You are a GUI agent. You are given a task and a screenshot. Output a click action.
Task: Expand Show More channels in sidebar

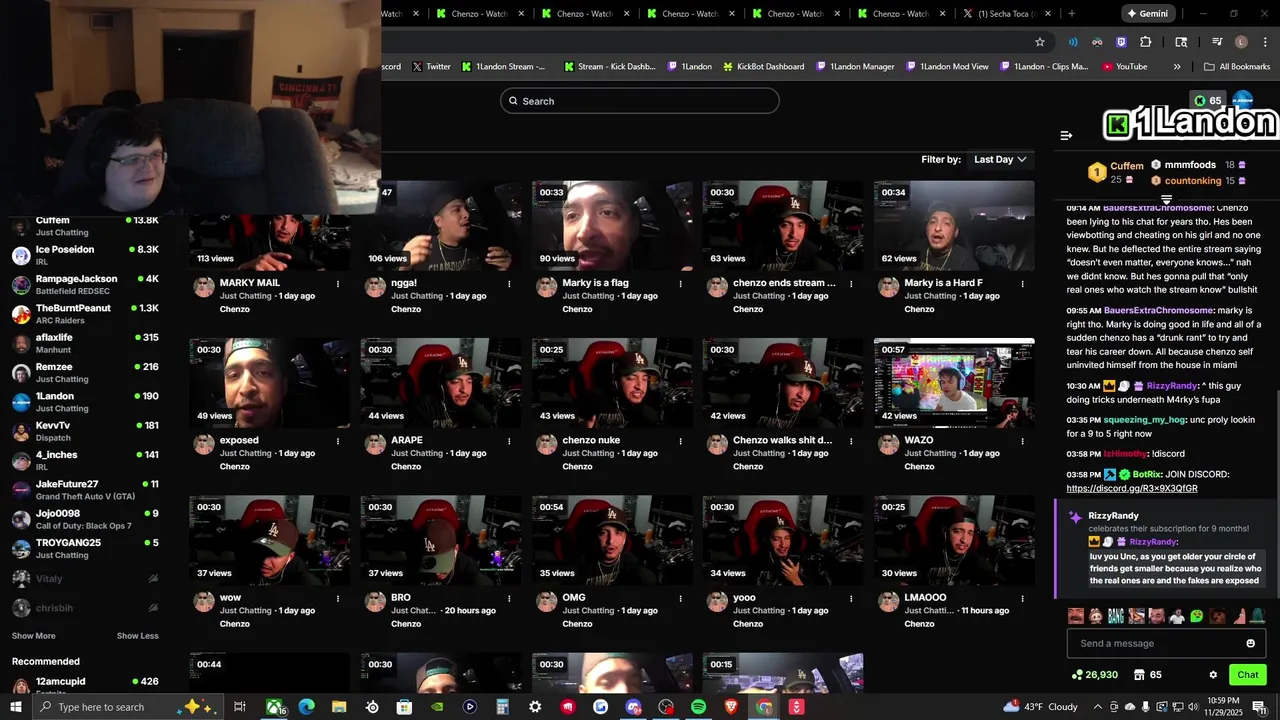coord(34,636)
